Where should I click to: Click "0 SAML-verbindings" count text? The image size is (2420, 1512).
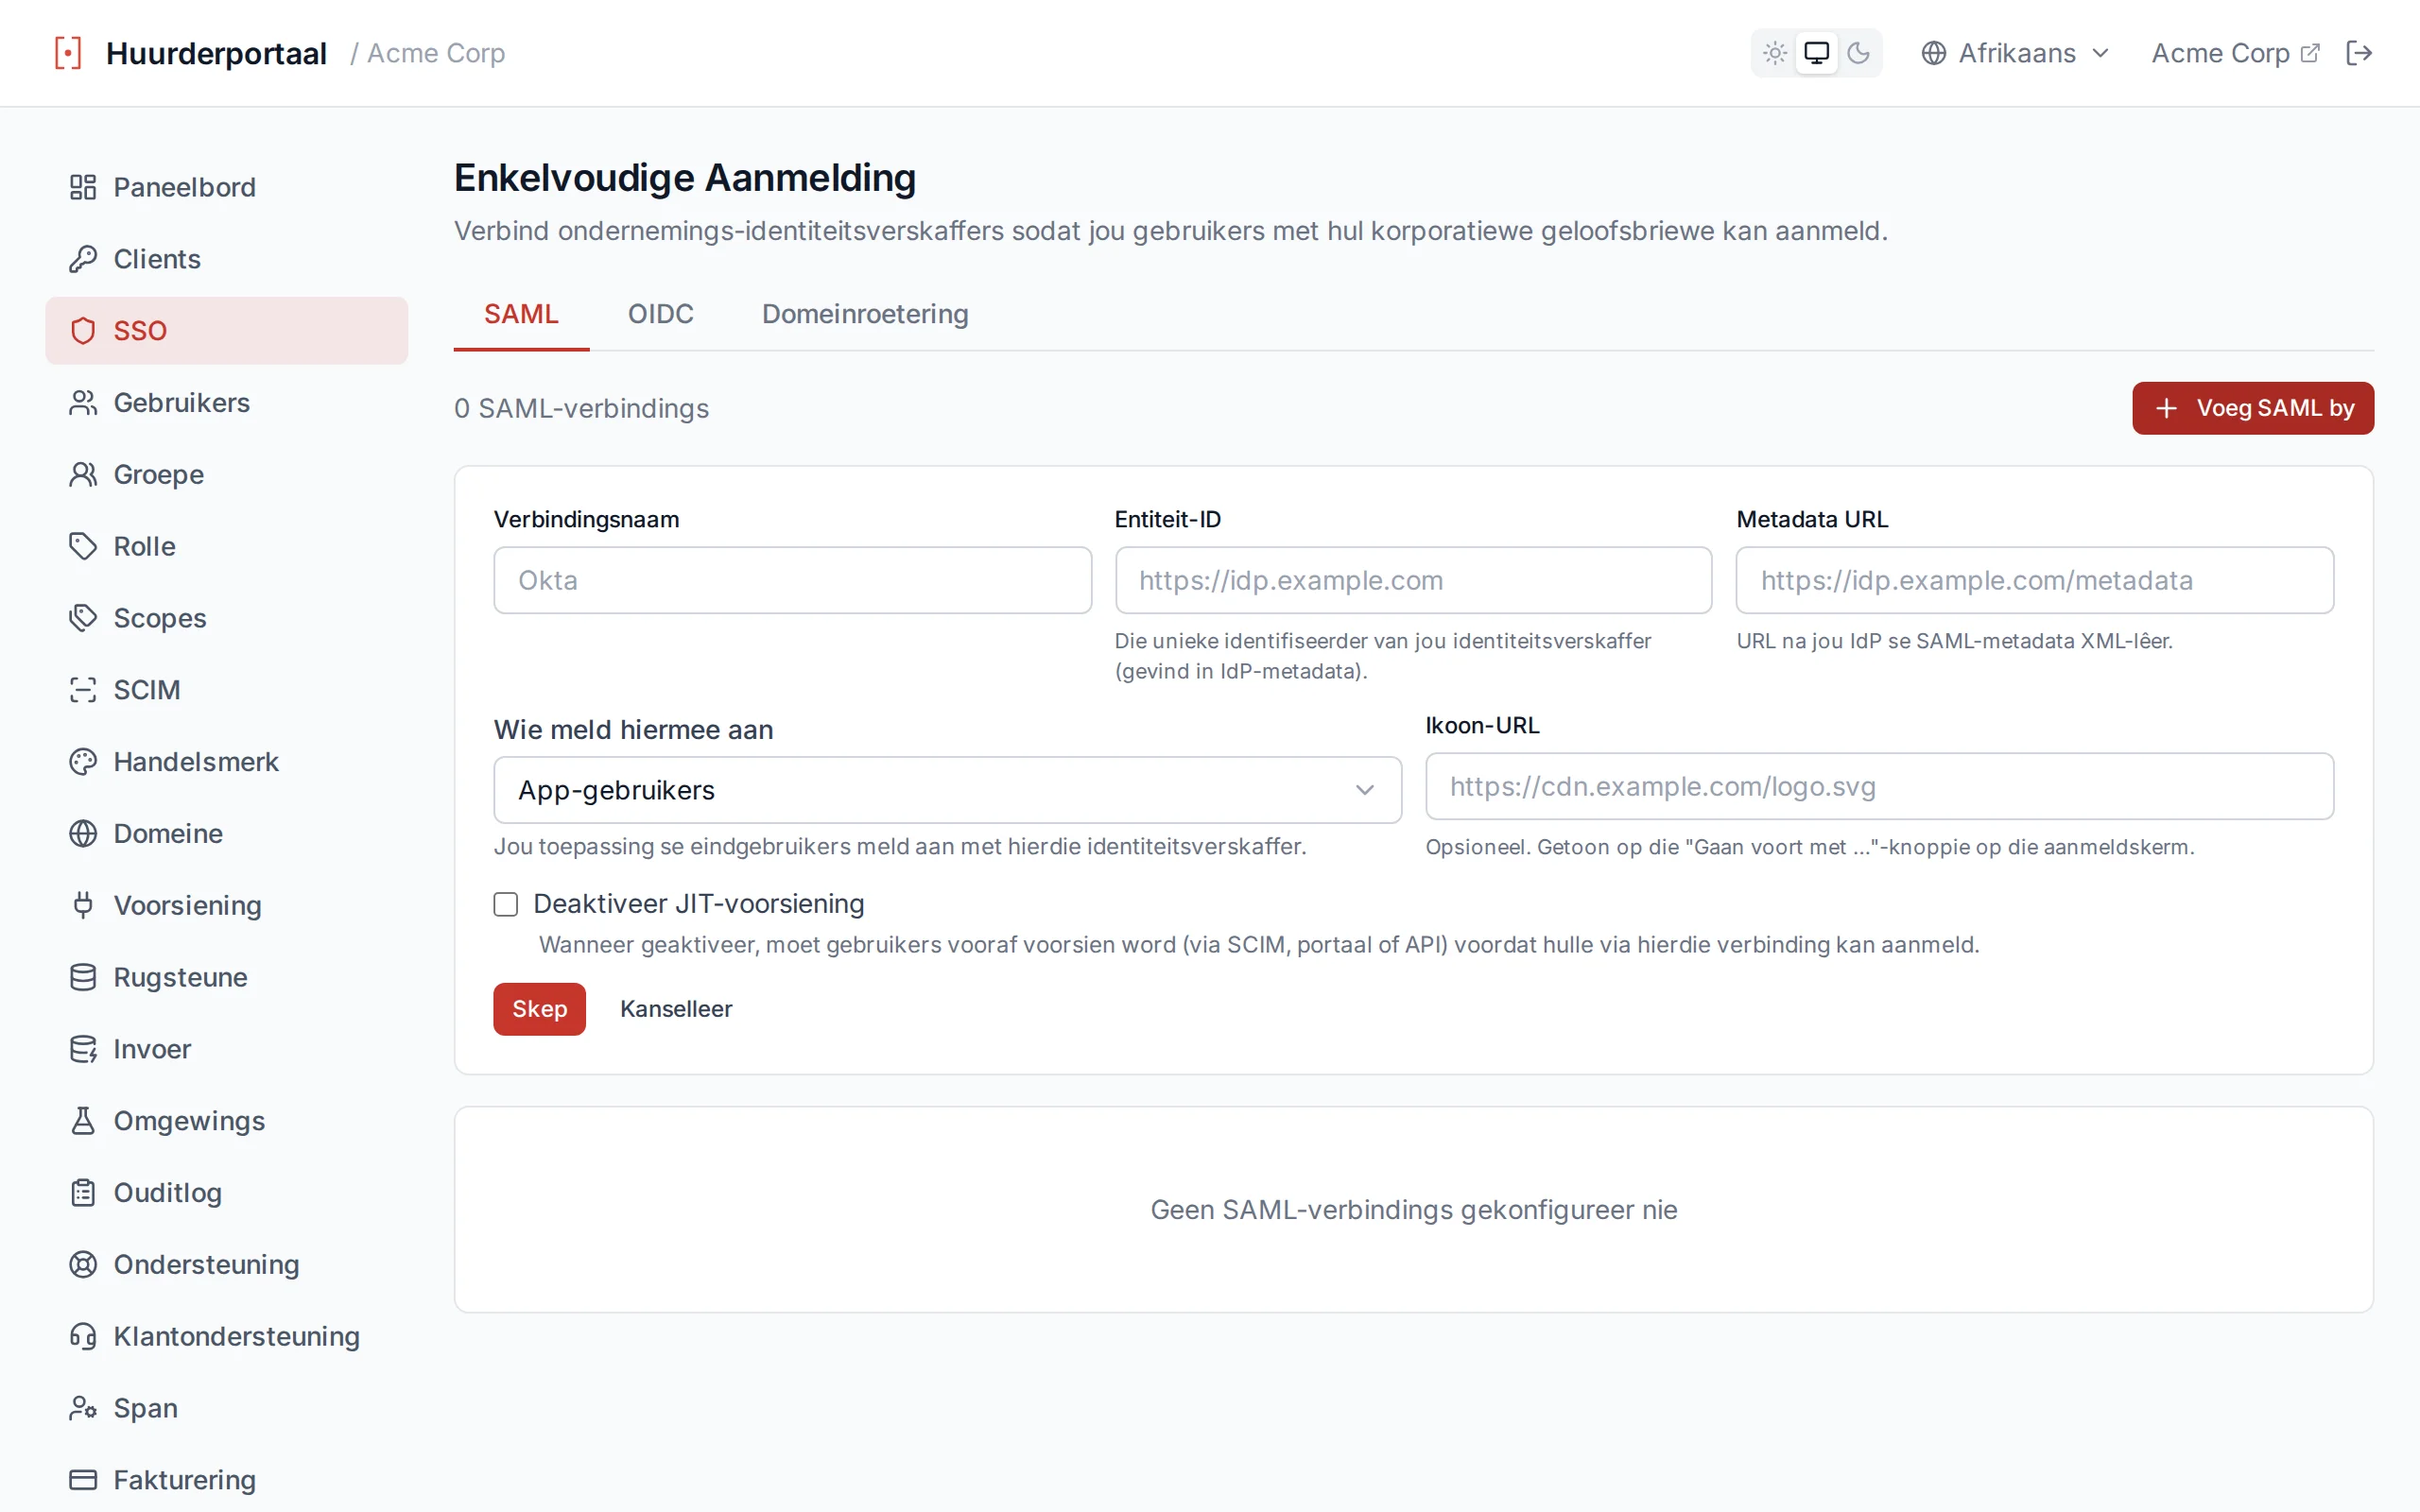pos(581,408)
